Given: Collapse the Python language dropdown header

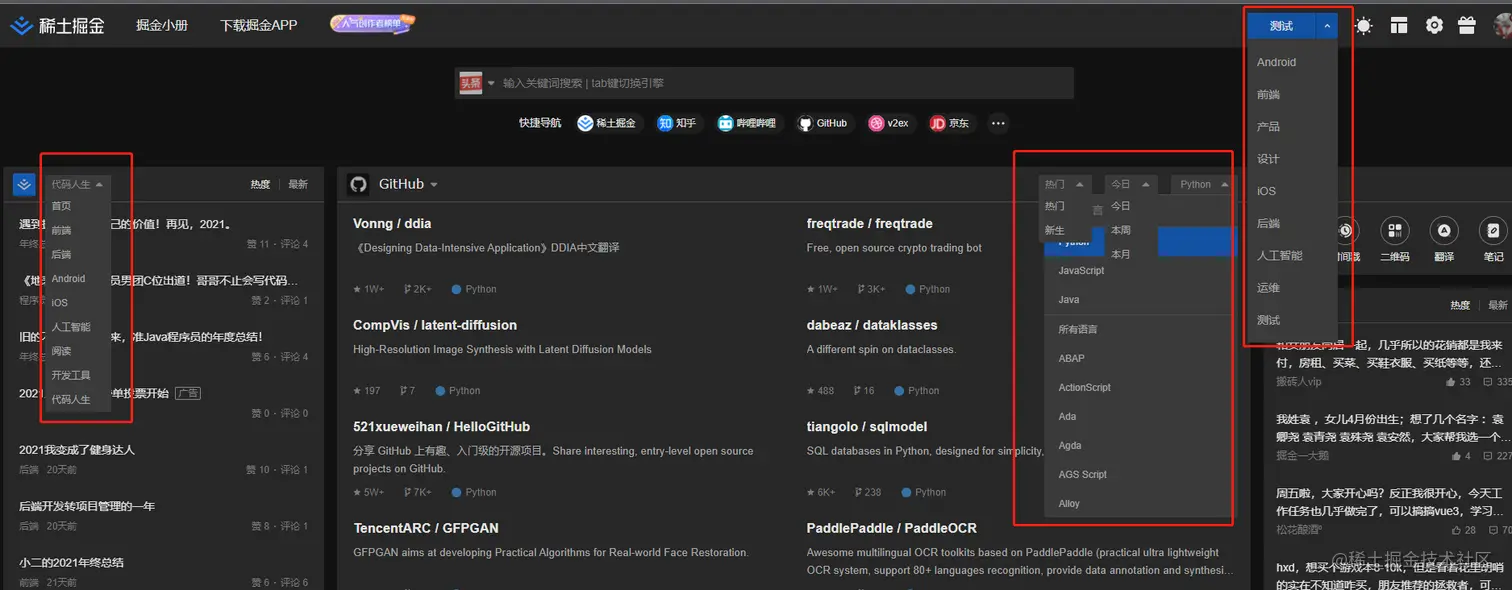Looking at the screenshot, I should 1202,184.
